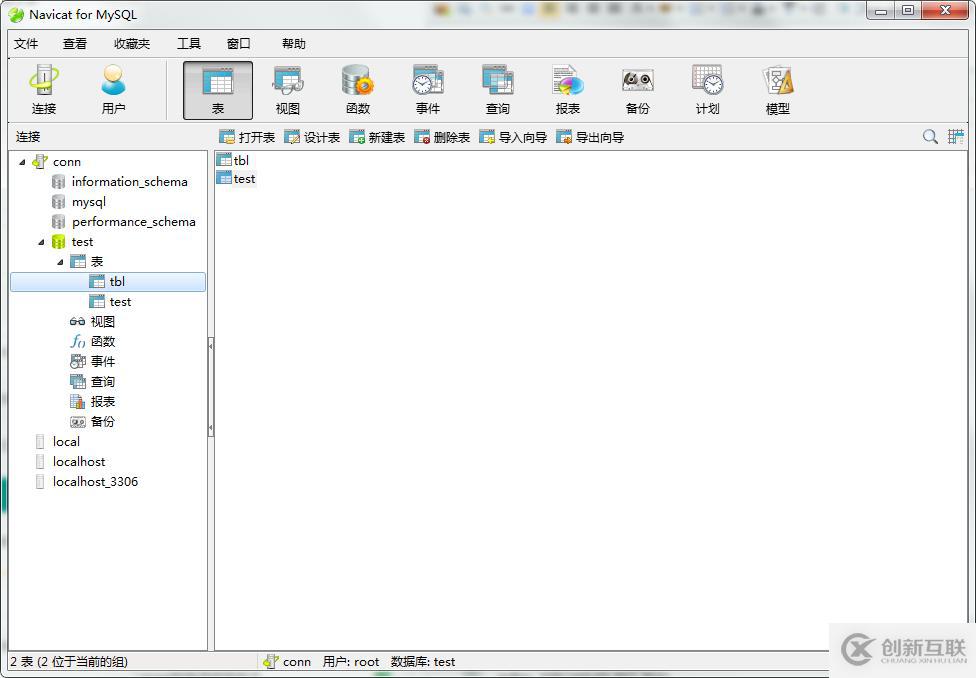This screenshot has width=976, height=678.
Task: Collapse the conn connection tree node
Action: (22, 162)
